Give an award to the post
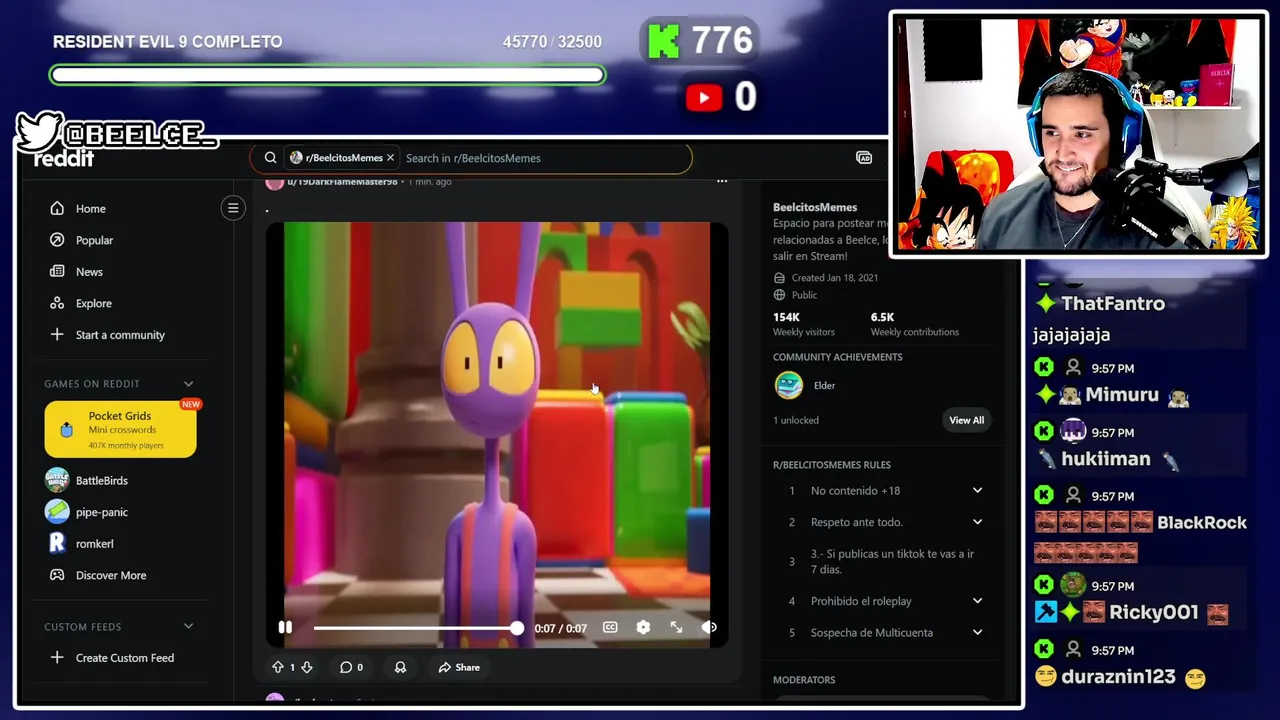This screenshot has height=720, width=1280. [400, 667]
